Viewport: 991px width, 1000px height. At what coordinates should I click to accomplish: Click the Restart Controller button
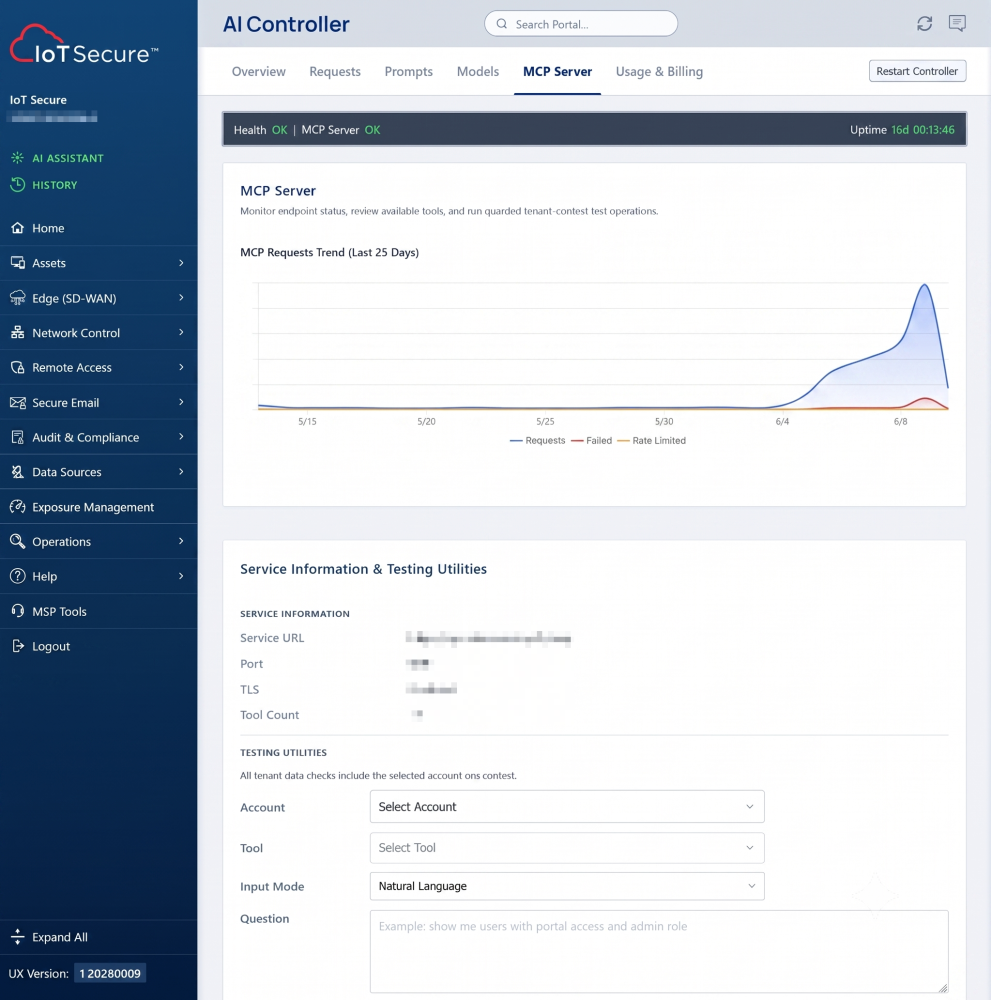[x=917, y=71]
